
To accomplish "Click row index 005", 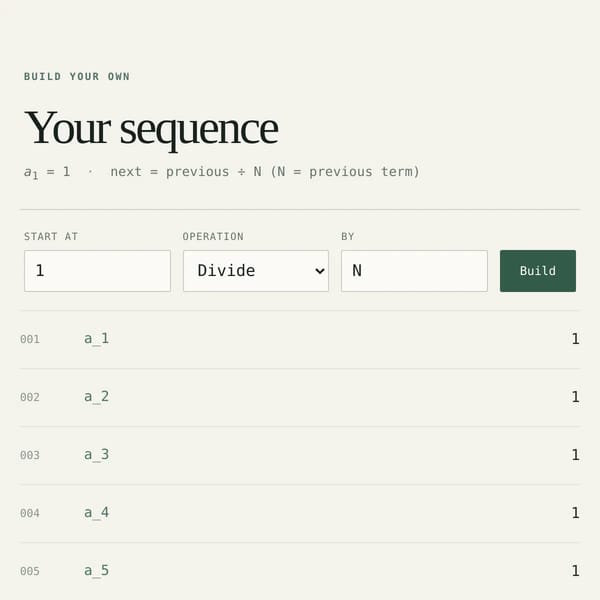I will tap(30, 571).
